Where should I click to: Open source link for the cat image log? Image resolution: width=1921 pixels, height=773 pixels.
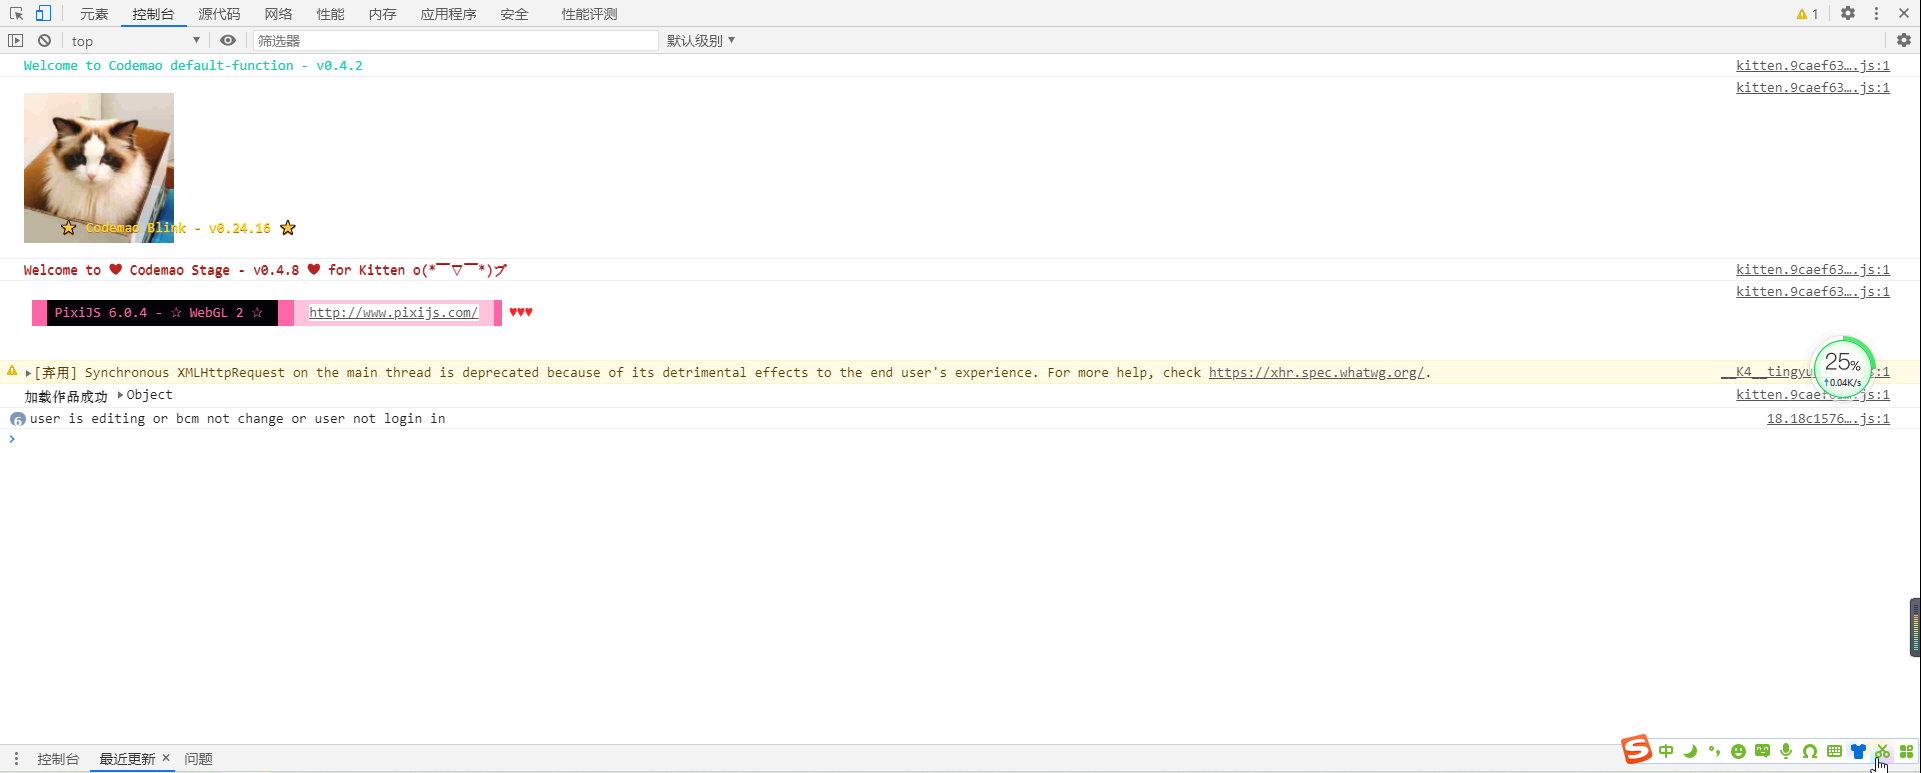coord(1813,88)
